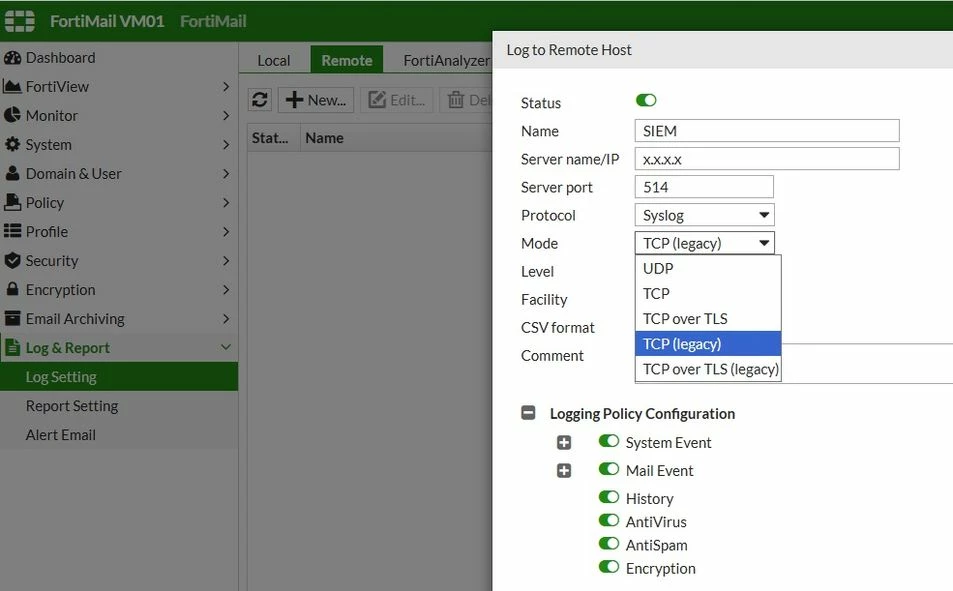Expand the Profile menu chevron
The image size is (953, 591).
(x=226, y=232)
